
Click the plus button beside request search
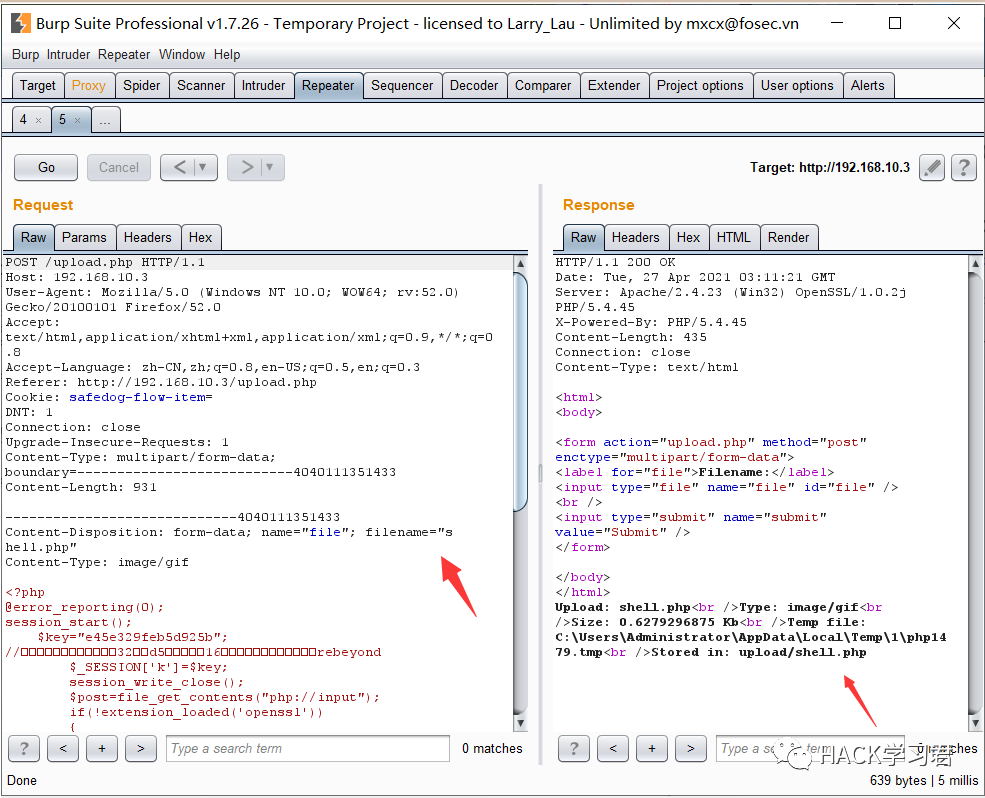(102, 748)
